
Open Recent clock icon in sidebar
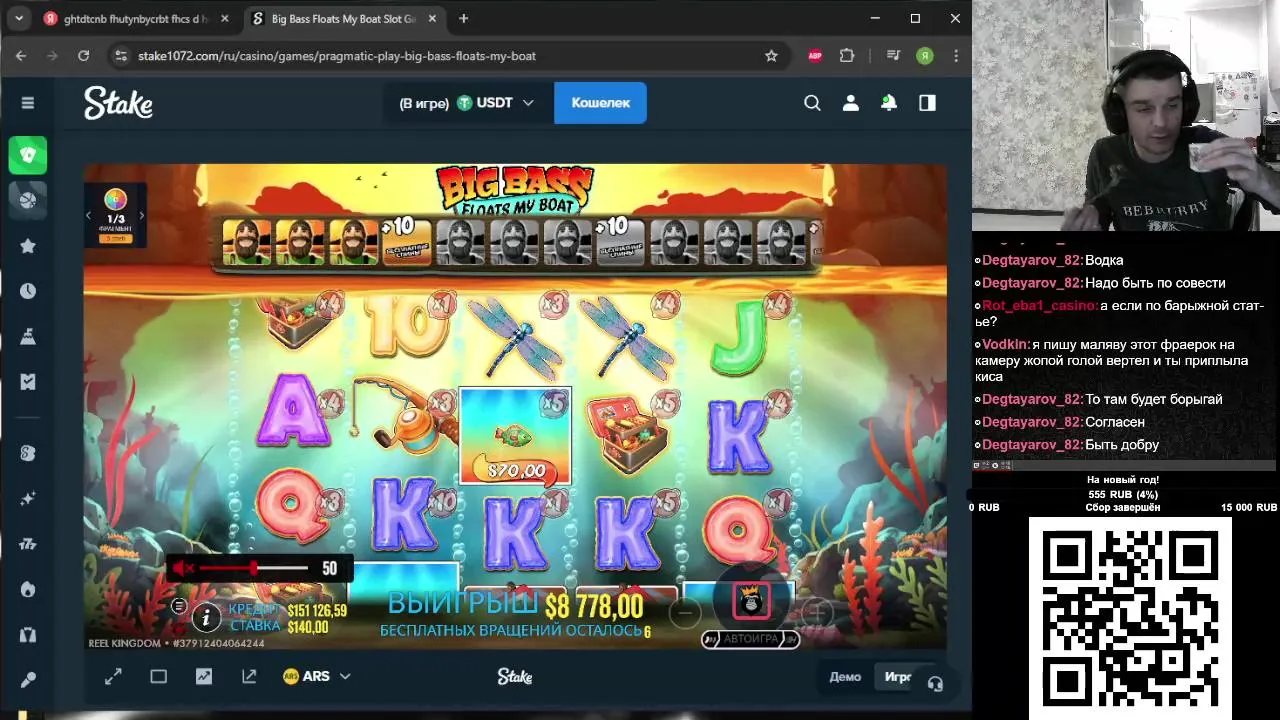click(x=28, y=291)
